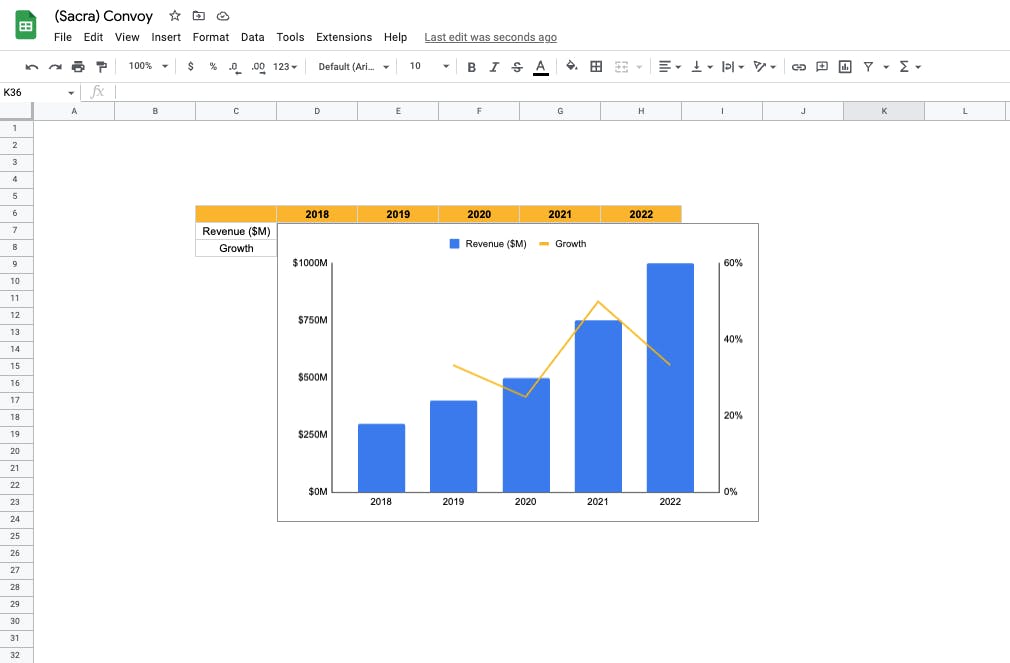Screen dimensions: 1010x663
Task: Select the 2022 revenue bar in the chart
Action: tap(671, 378)
